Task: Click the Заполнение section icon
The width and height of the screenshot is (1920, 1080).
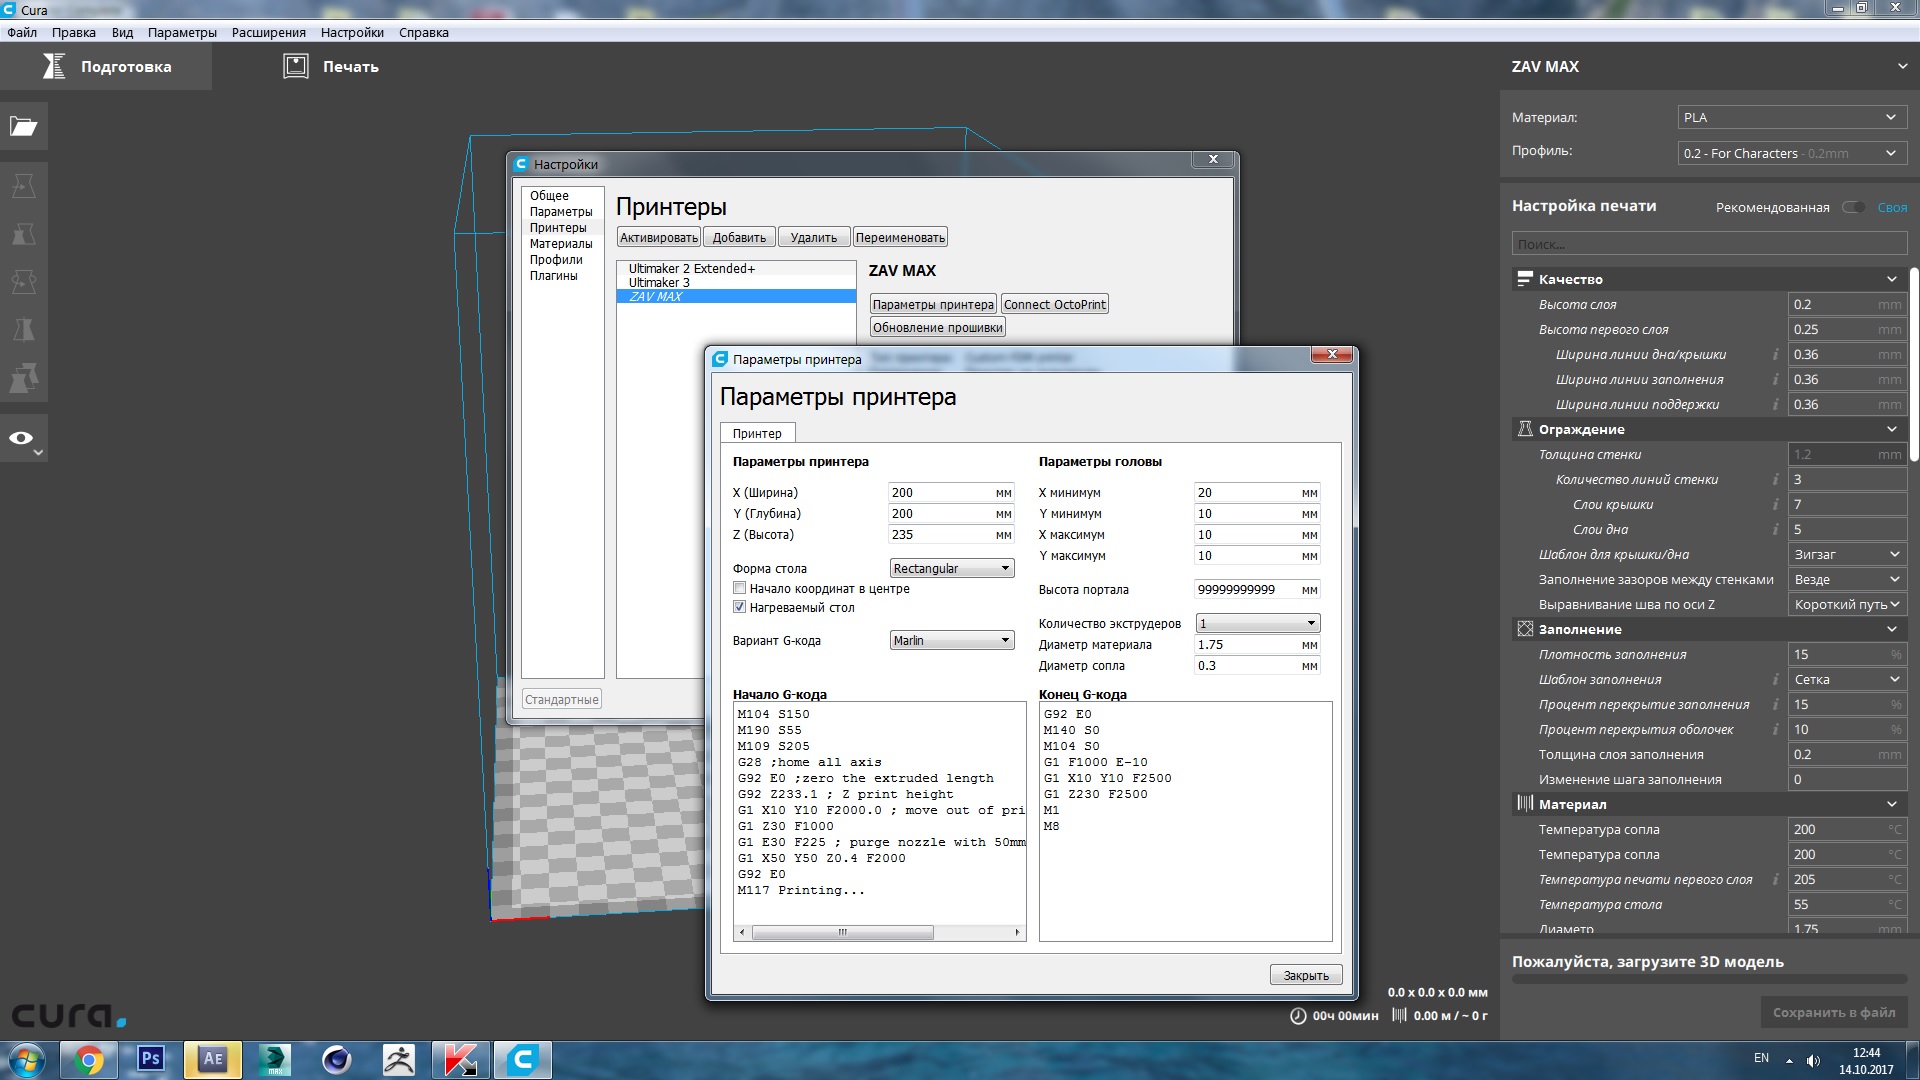Action: point(1525,629)
